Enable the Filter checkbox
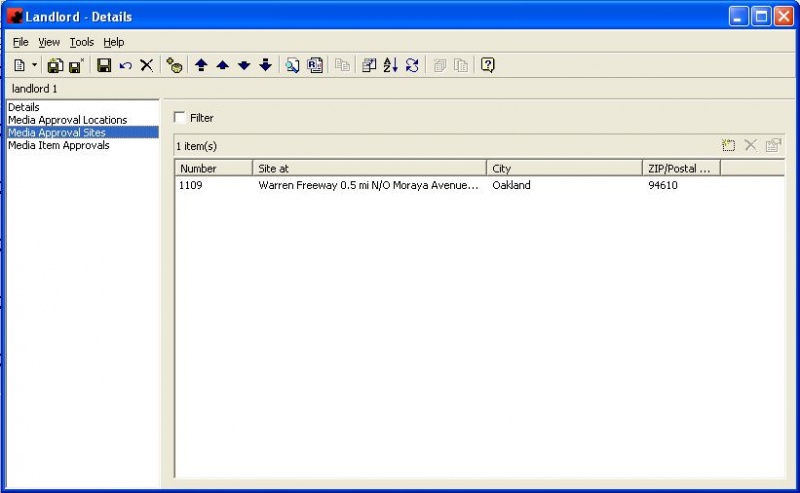The width and height of the screenshot is (800, 493). pos(180,117)
